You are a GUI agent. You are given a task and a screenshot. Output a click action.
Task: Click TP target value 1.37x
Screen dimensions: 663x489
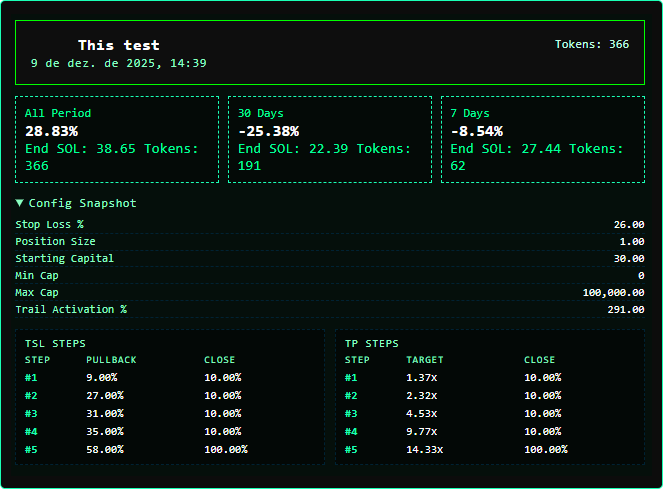422,377
